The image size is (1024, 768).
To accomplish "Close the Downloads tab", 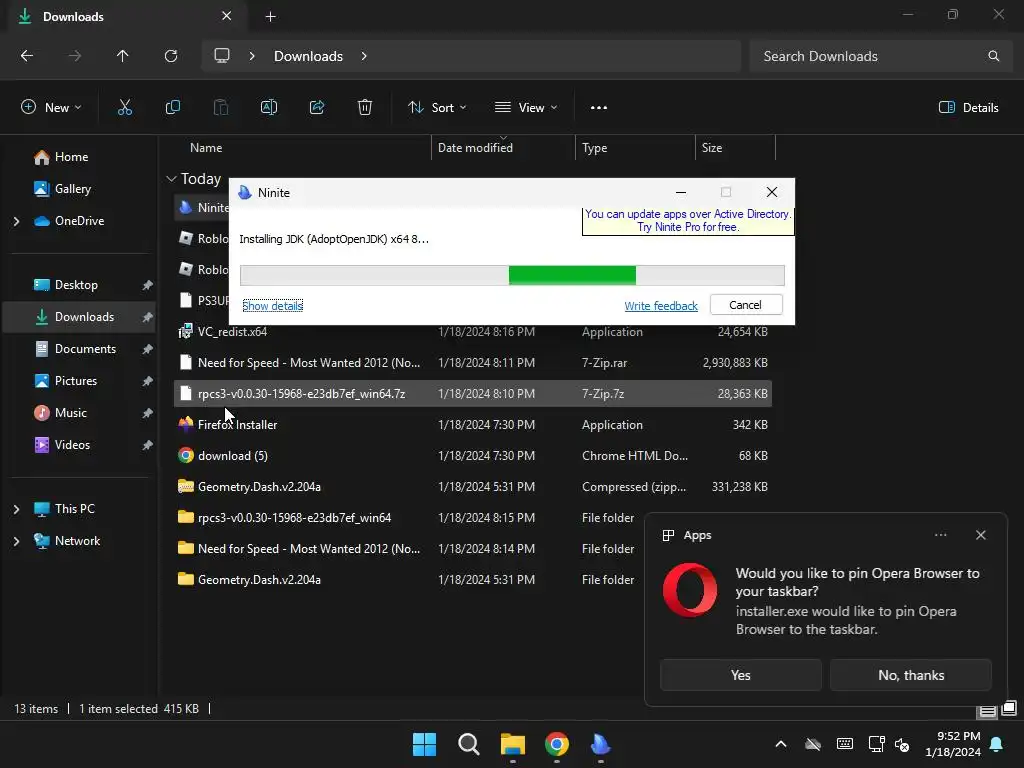I will [227, 16].
